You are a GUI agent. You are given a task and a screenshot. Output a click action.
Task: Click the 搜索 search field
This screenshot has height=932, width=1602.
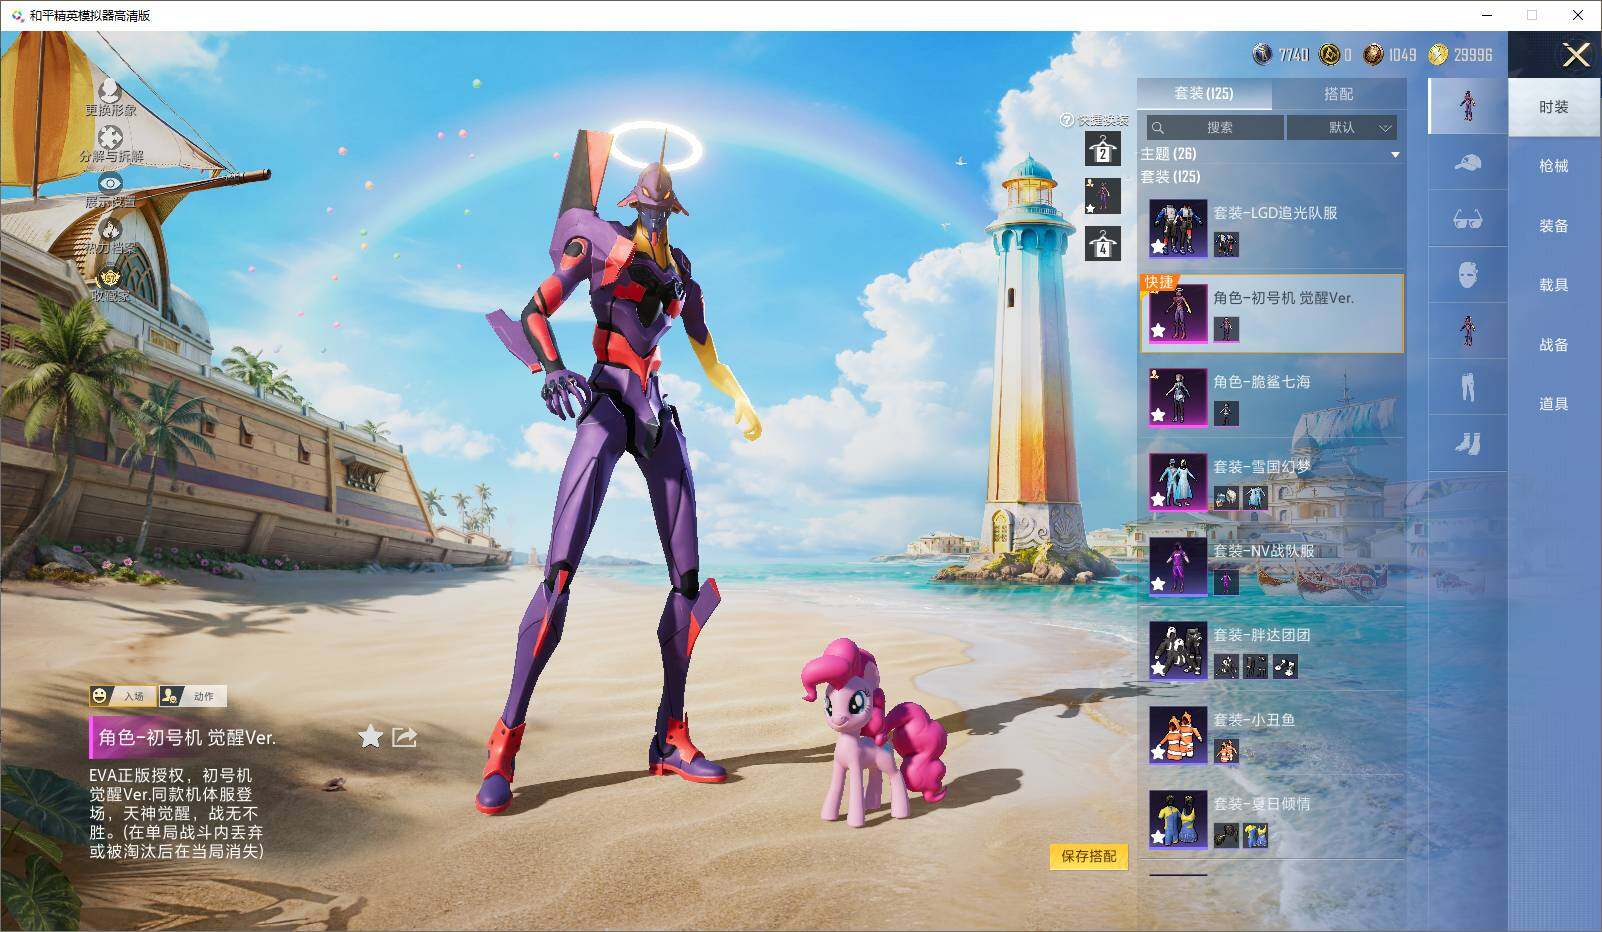pos(1215,127)
